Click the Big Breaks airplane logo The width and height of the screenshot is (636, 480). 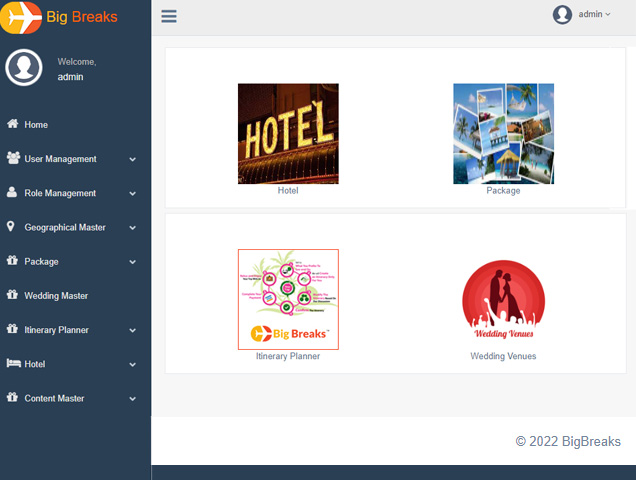(x=21, y=17)
